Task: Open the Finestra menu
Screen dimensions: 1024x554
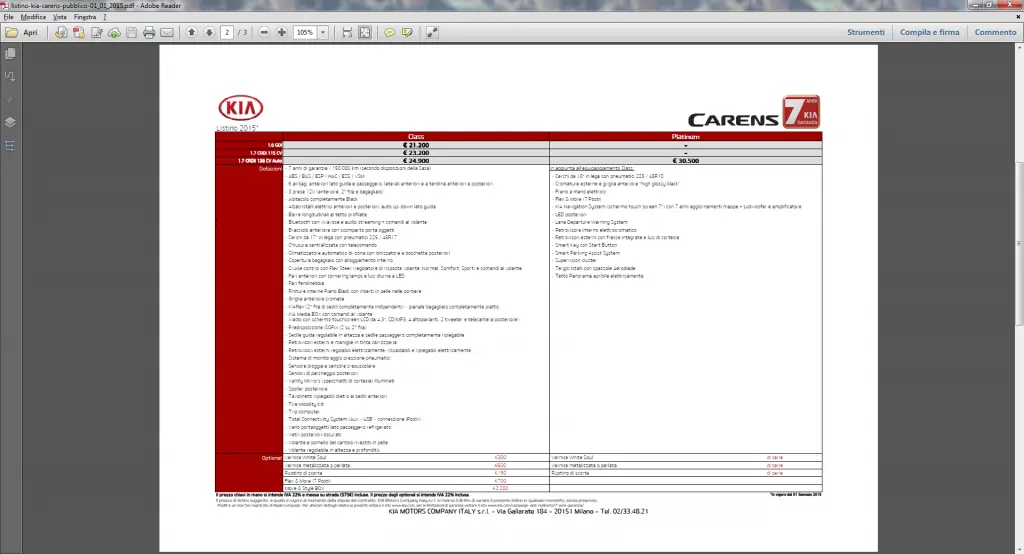Action: [85, 17]
